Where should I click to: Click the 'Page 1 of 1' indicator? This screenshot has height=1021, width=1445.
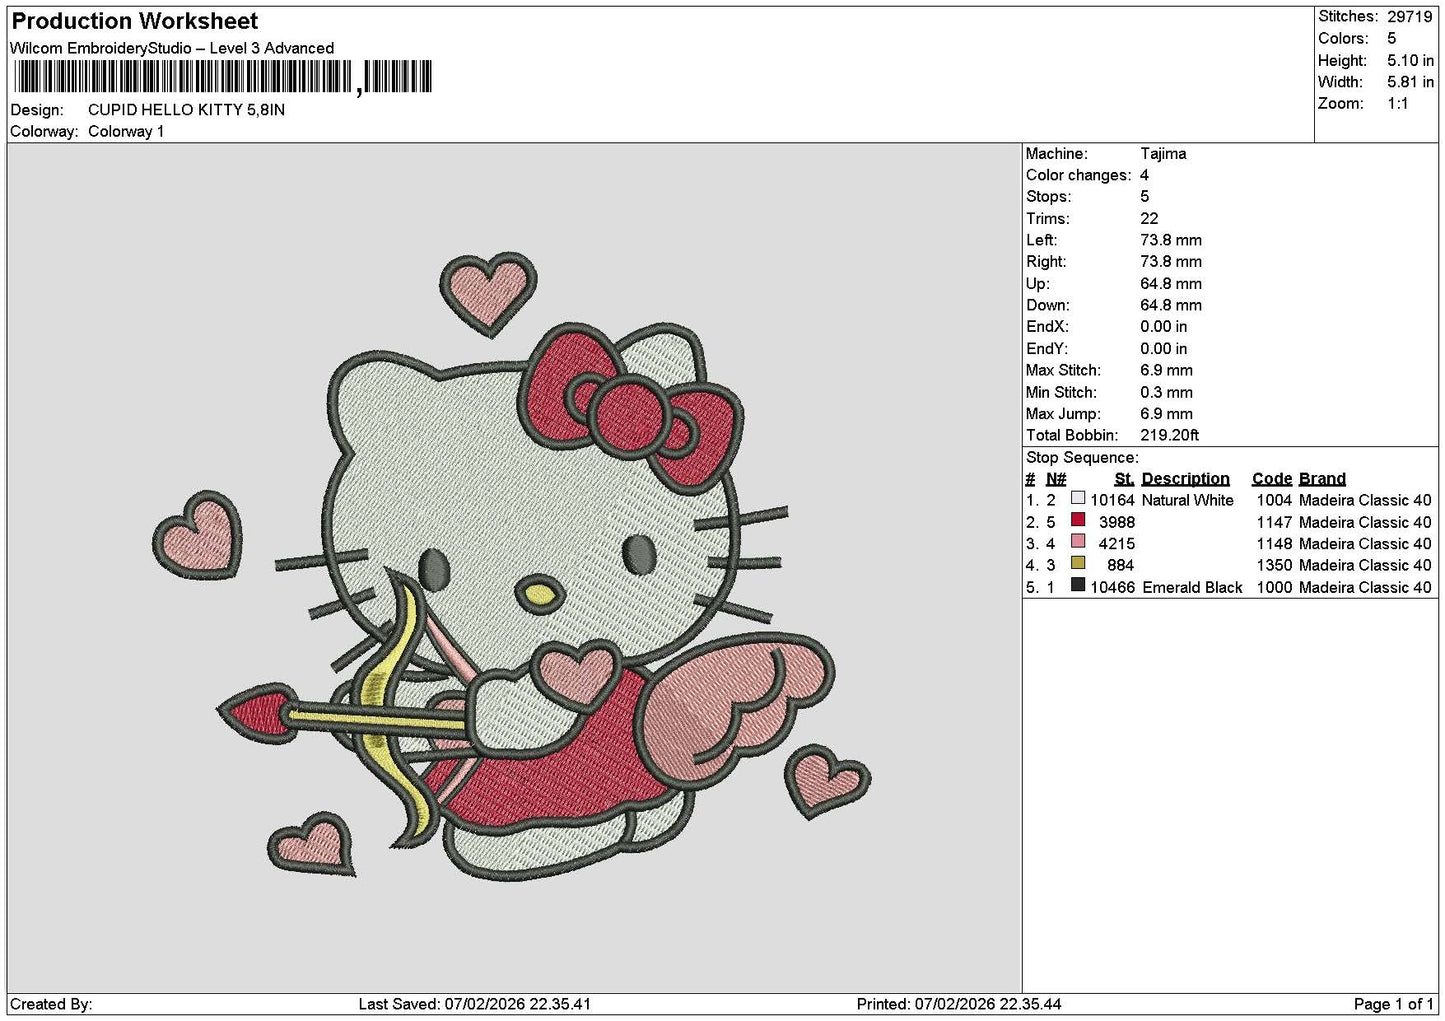click(1394, 1004)
